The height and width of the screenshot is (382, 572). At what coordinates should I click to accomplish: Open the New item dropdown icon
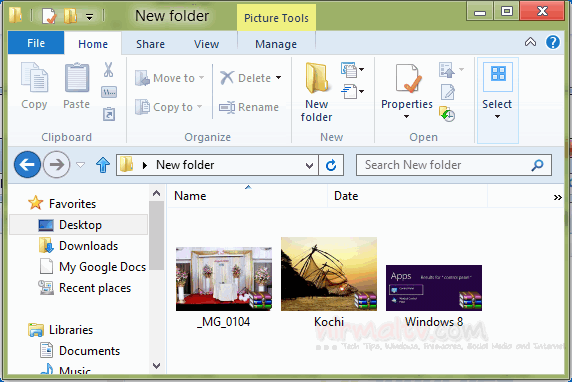point(352,69)
